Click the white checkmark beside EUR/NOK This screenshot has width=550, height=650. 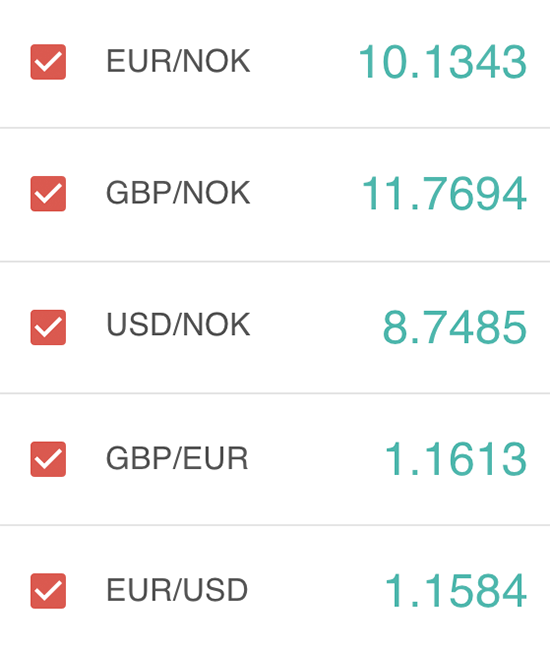coord(48,62)
